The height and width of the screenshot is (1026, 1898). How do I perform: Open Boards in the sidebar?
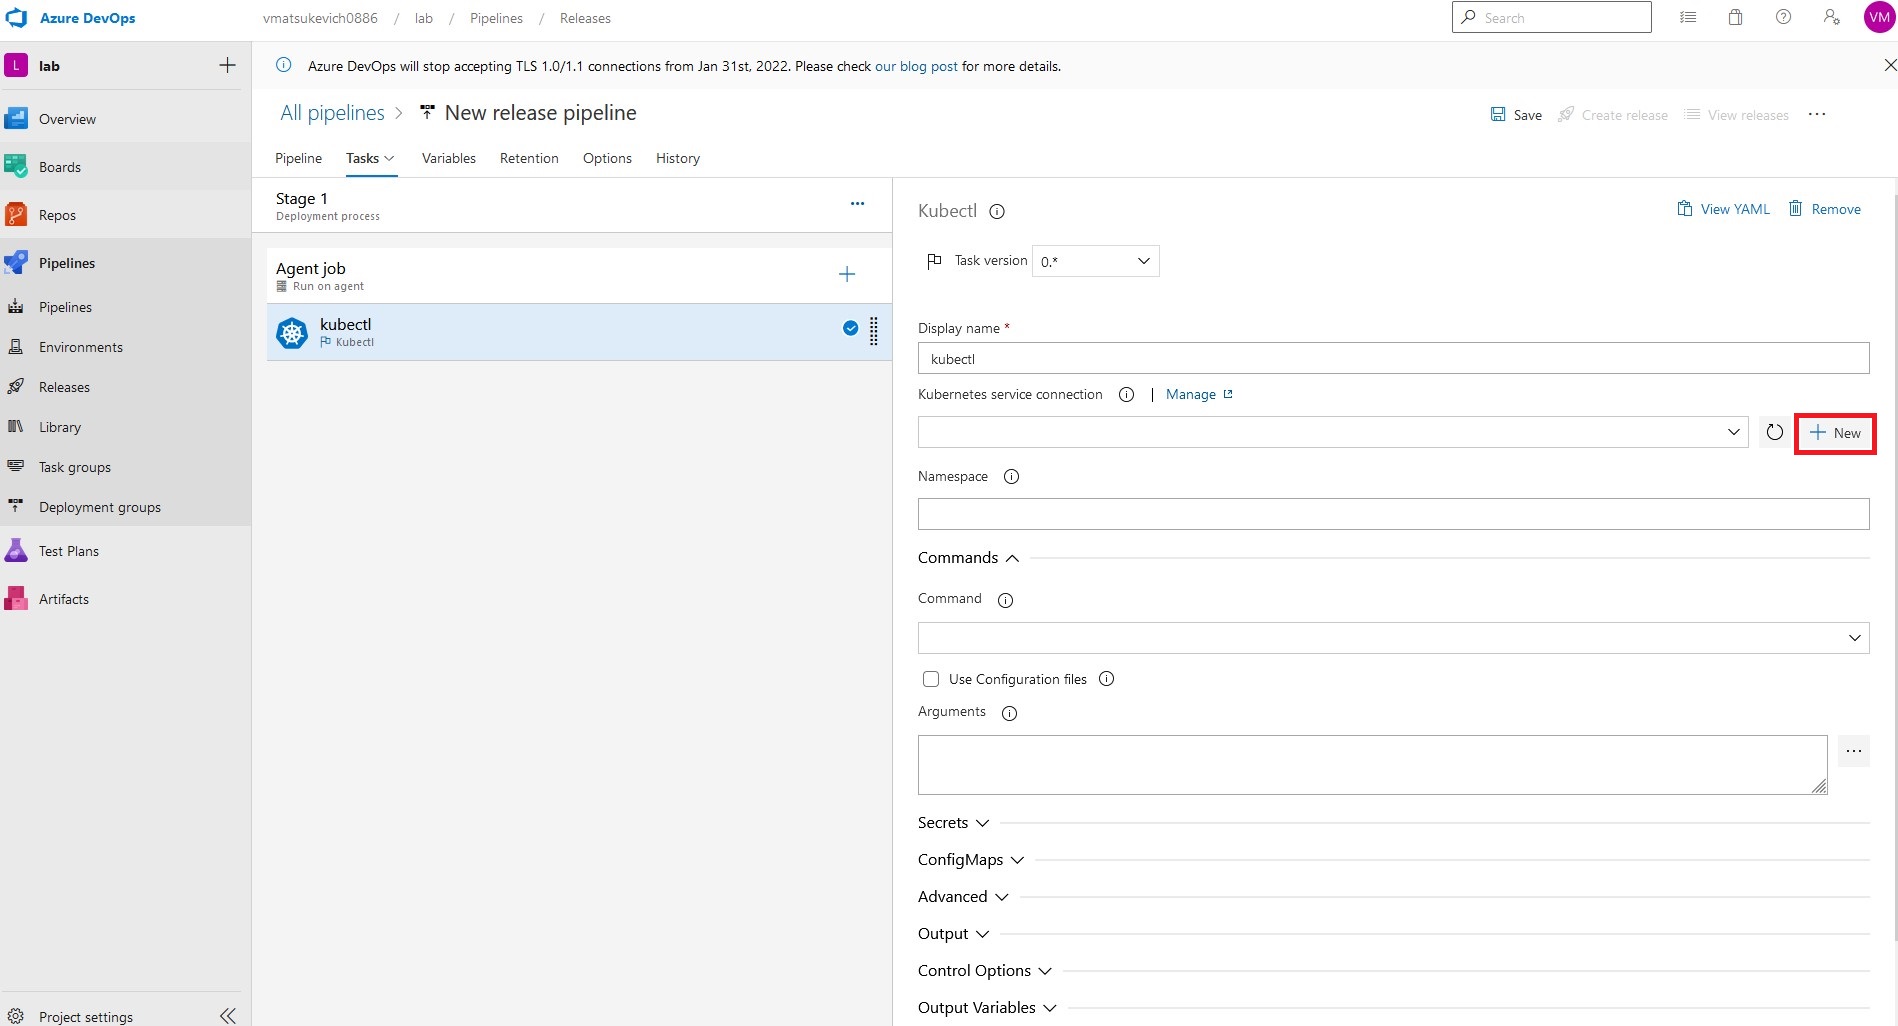tap(60, 167)
